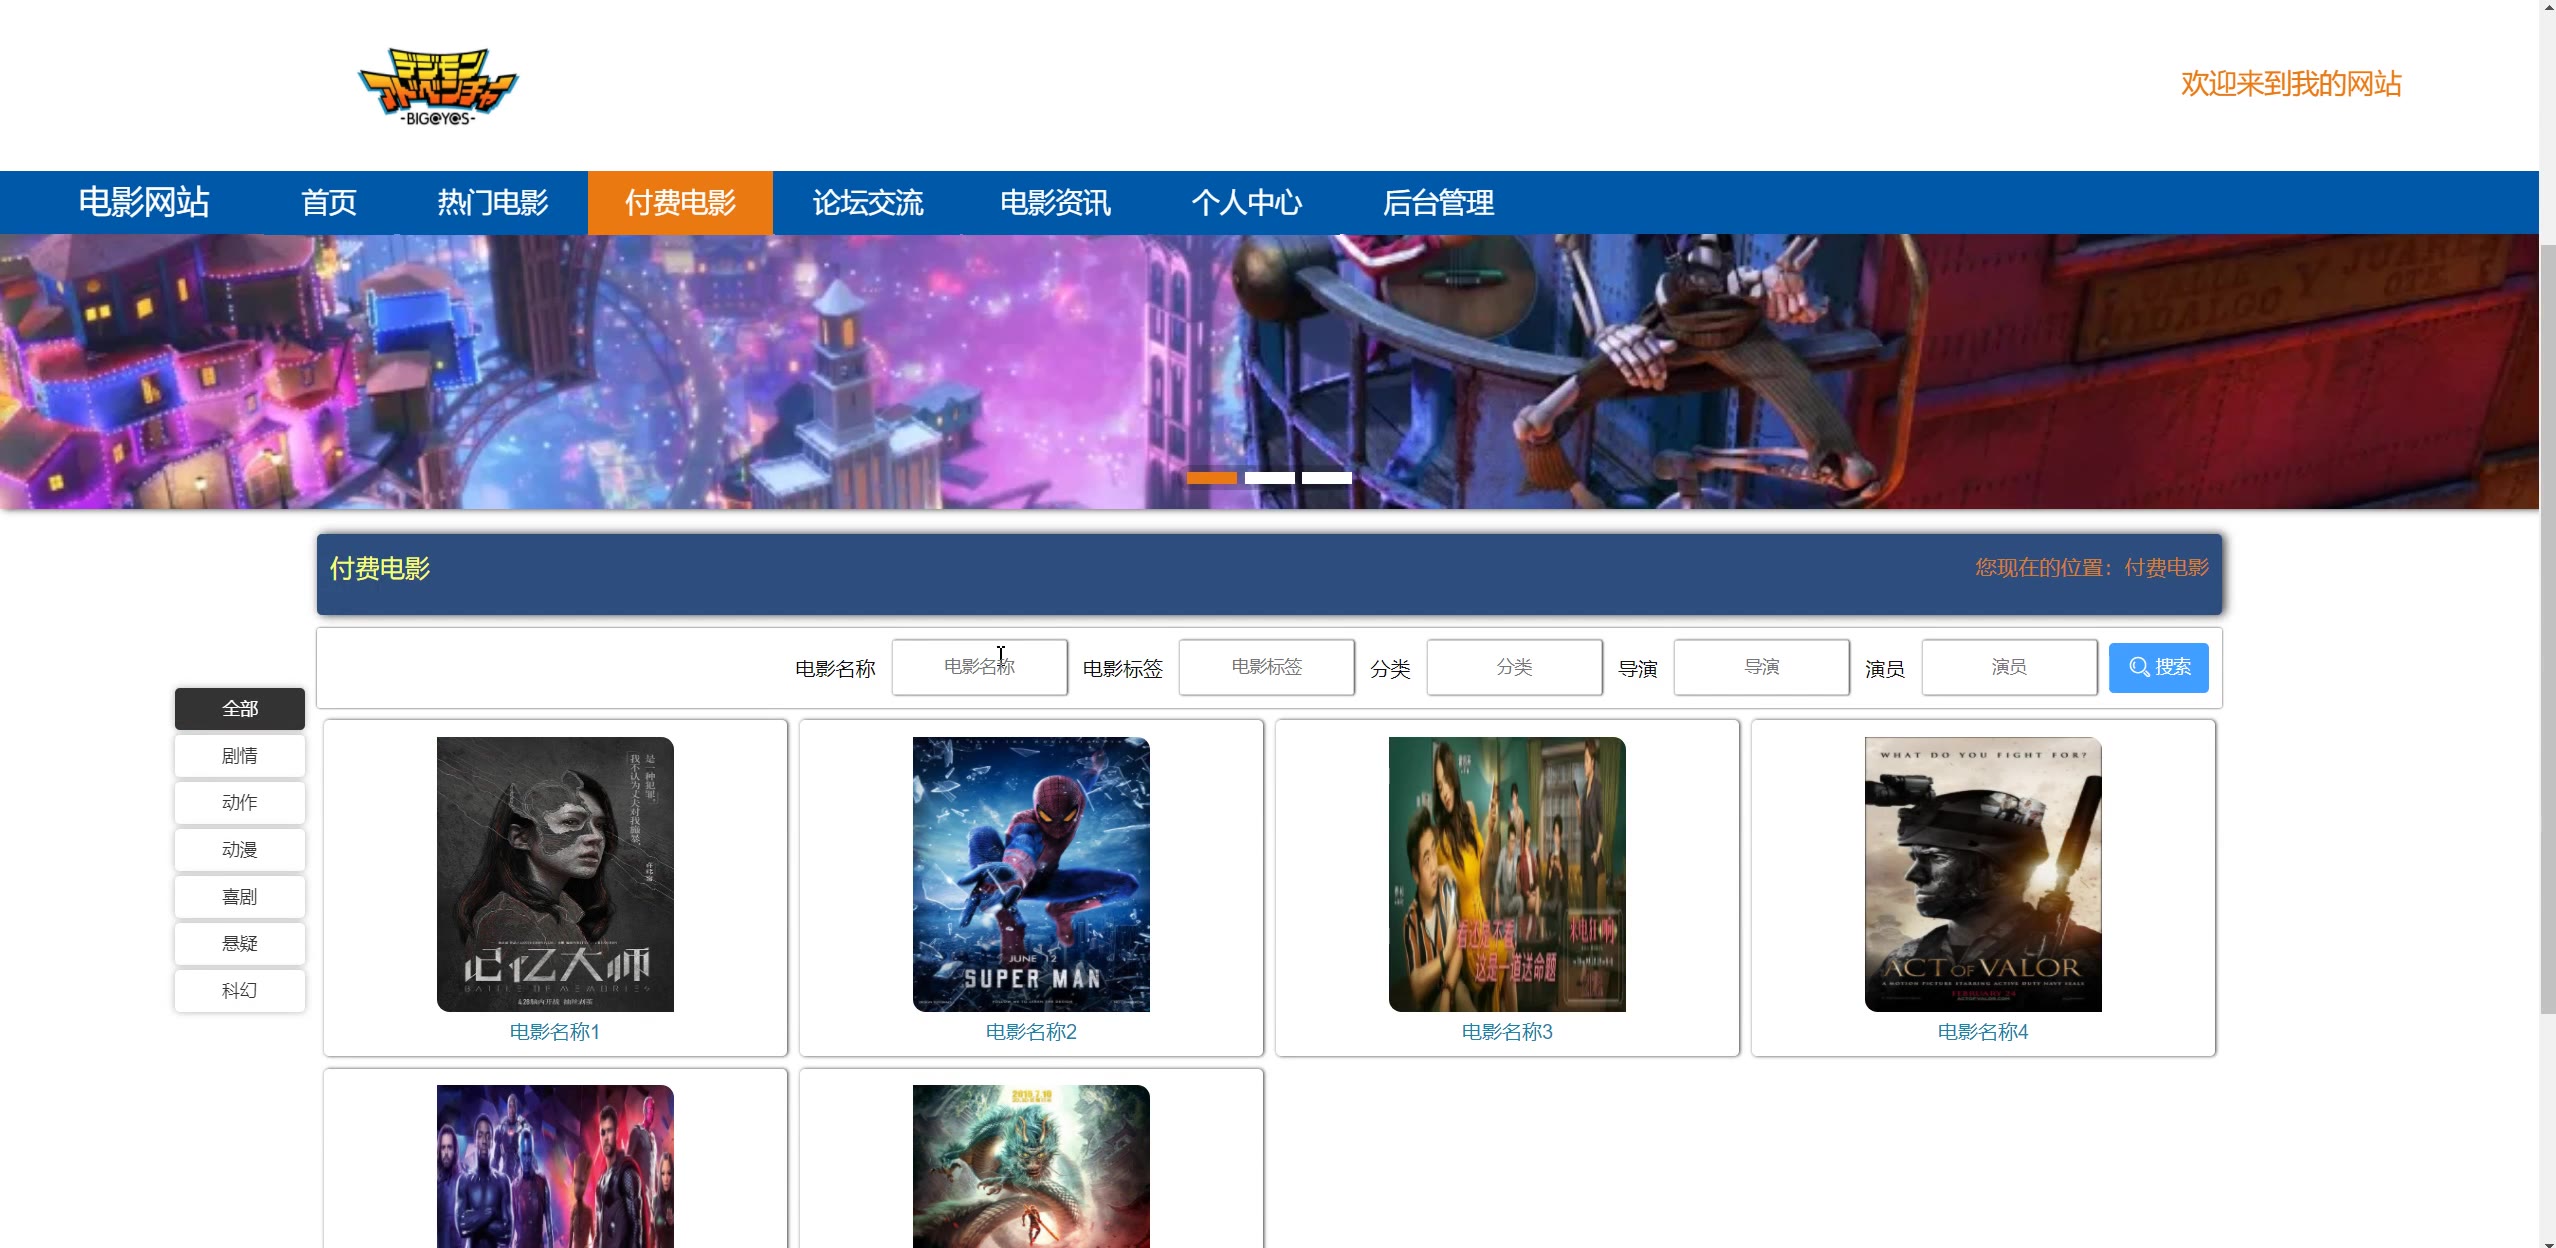Open the 记忆大师 movie poster
Viewport: 2556px width, 1248px height.
click(555, 874)
